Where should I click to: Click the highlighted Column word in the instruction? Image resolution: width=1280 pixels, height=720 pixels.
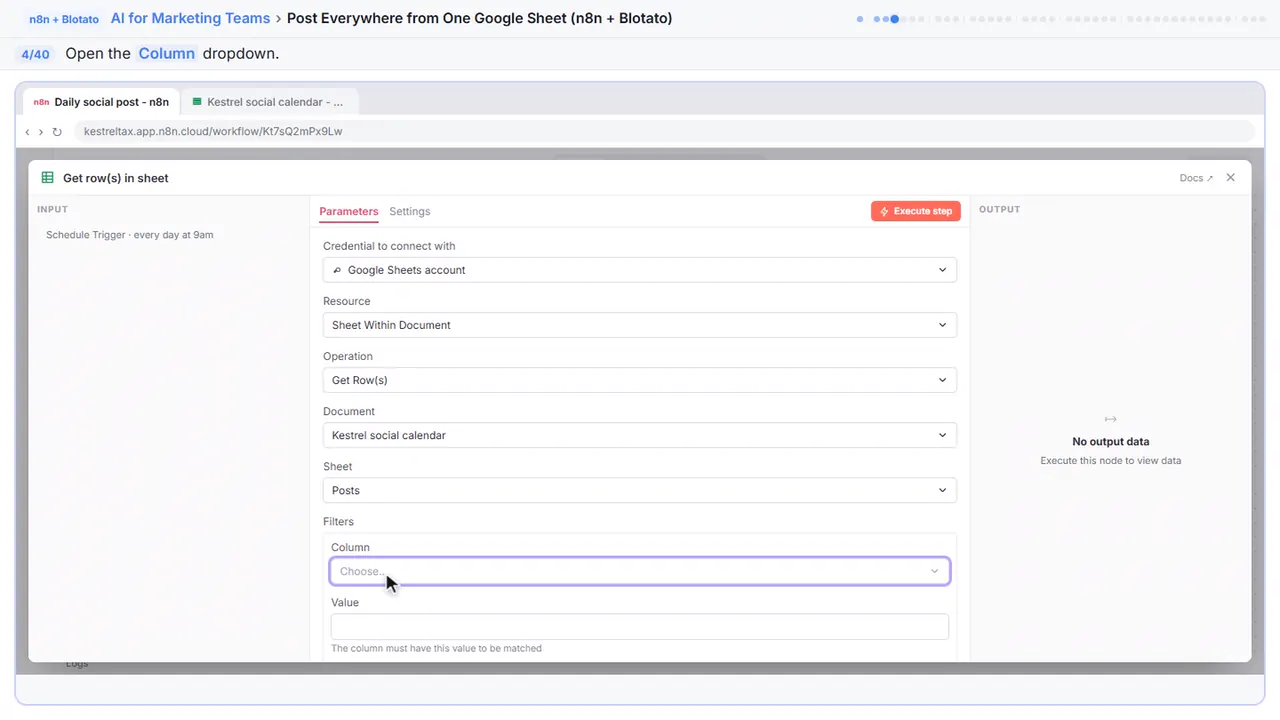[x=167, y=54]
